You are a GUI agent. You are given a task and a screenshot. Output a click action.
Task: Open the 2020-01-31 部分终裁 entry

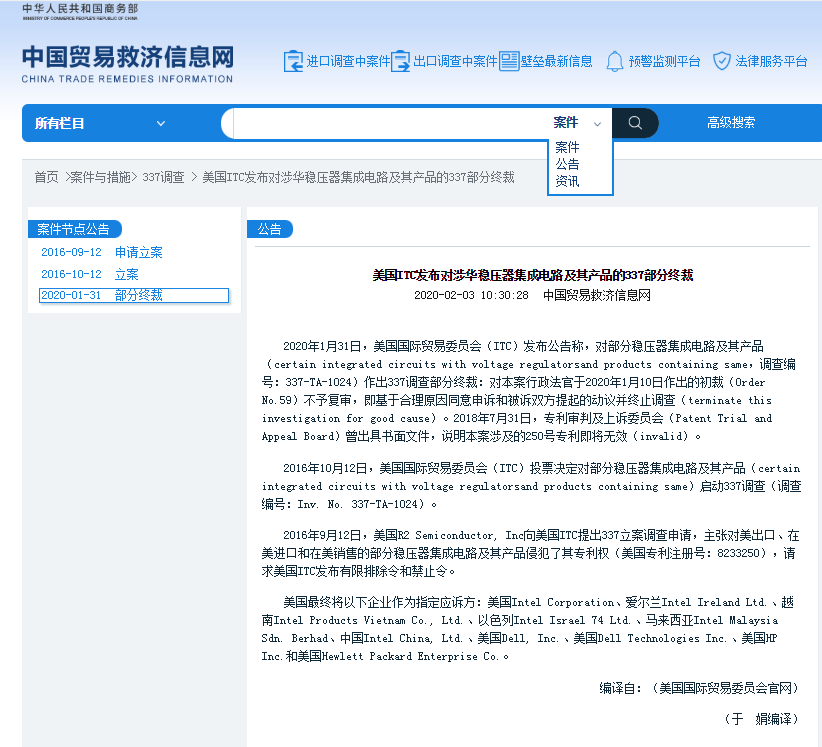point(134,295)
